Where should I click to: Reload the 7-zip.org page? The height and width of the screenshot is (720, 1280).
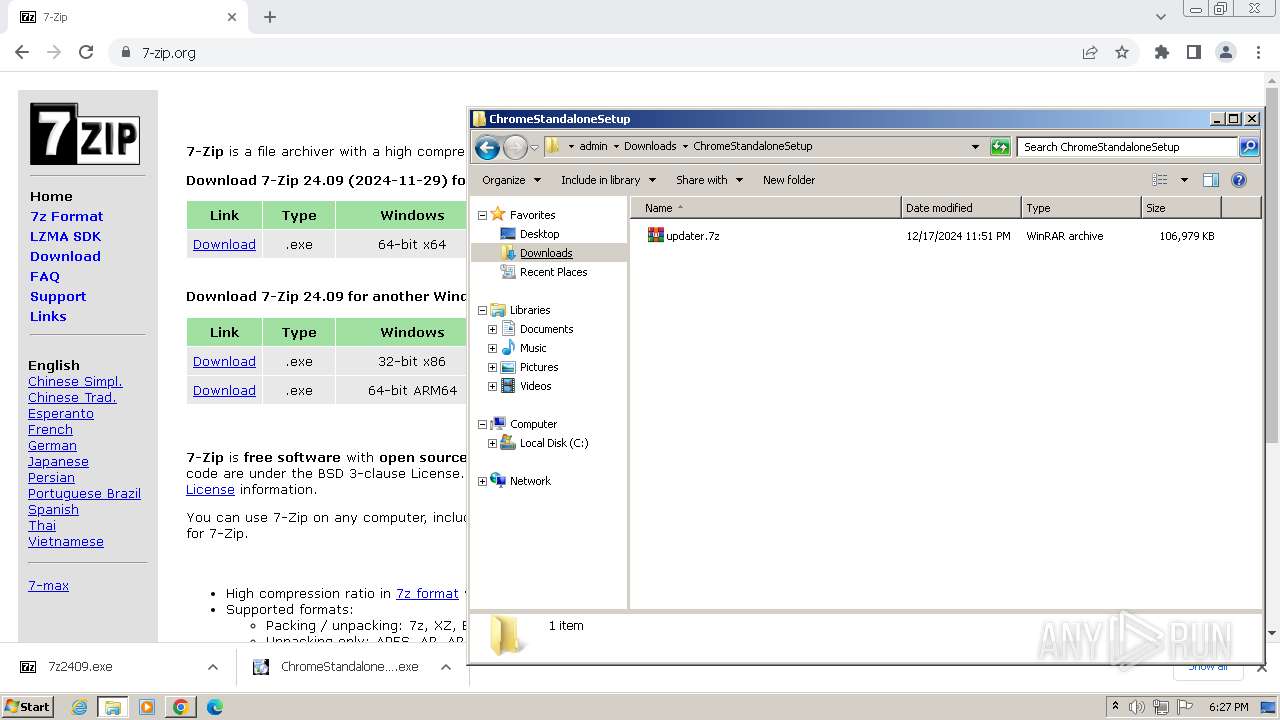point(86,52)
